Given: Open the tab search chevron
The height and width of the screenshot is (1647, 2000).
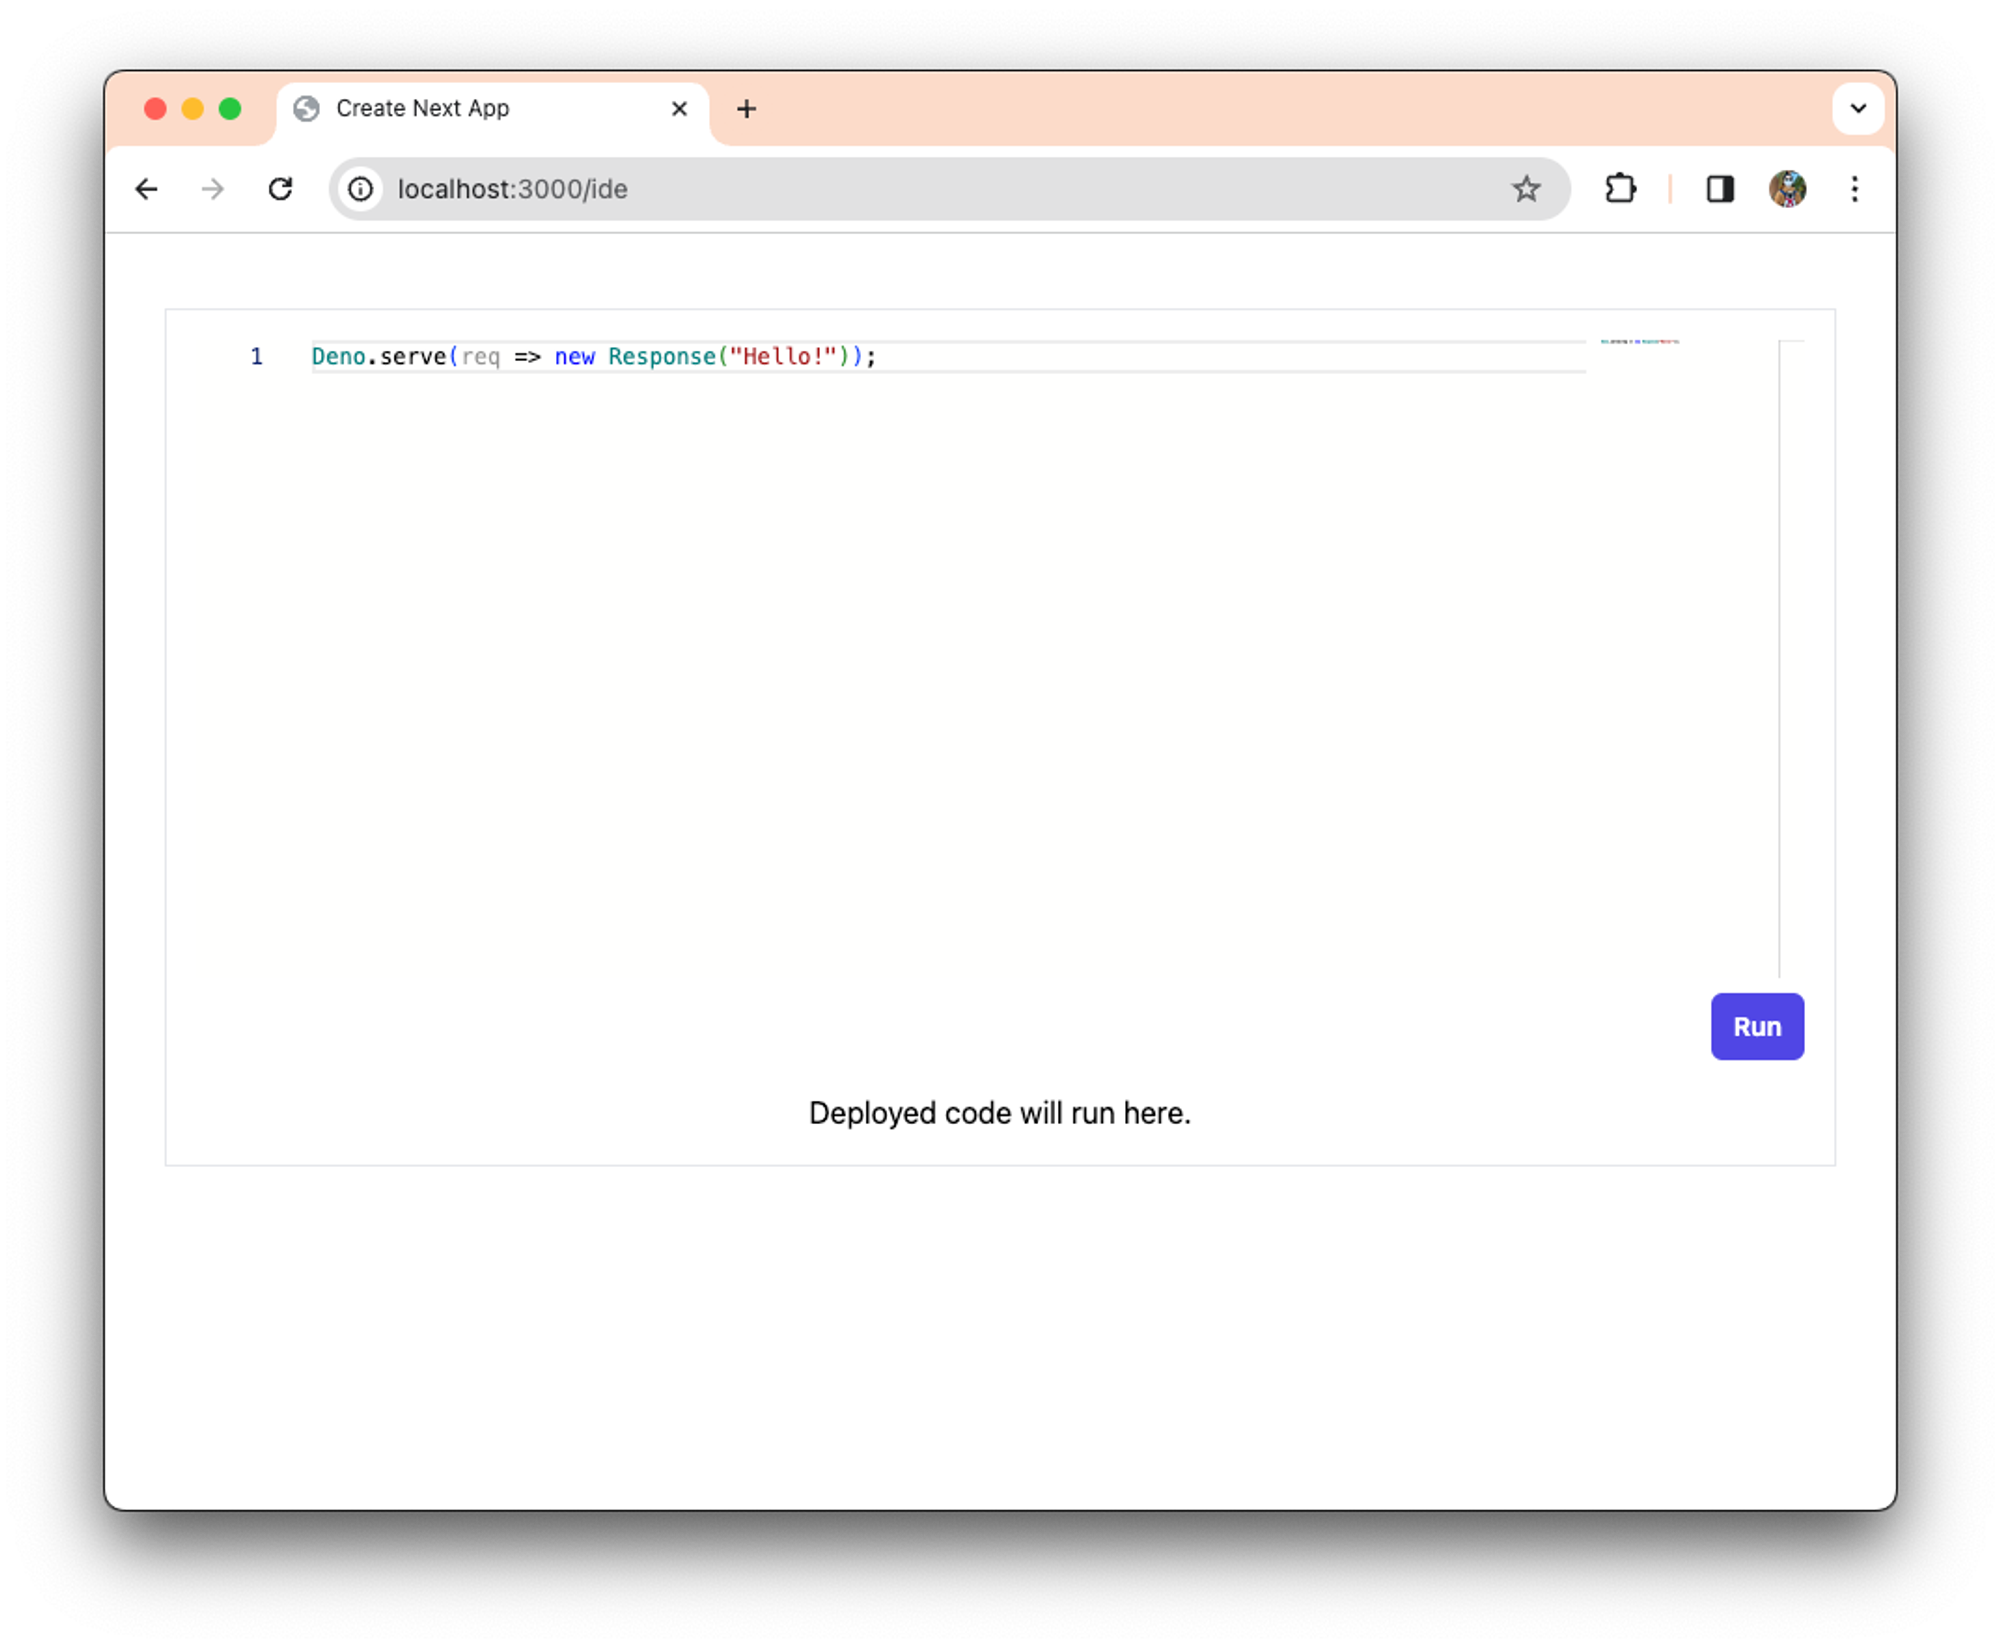Looking at the screenshot, I should pyautogui.click(x=1858, y=108).
